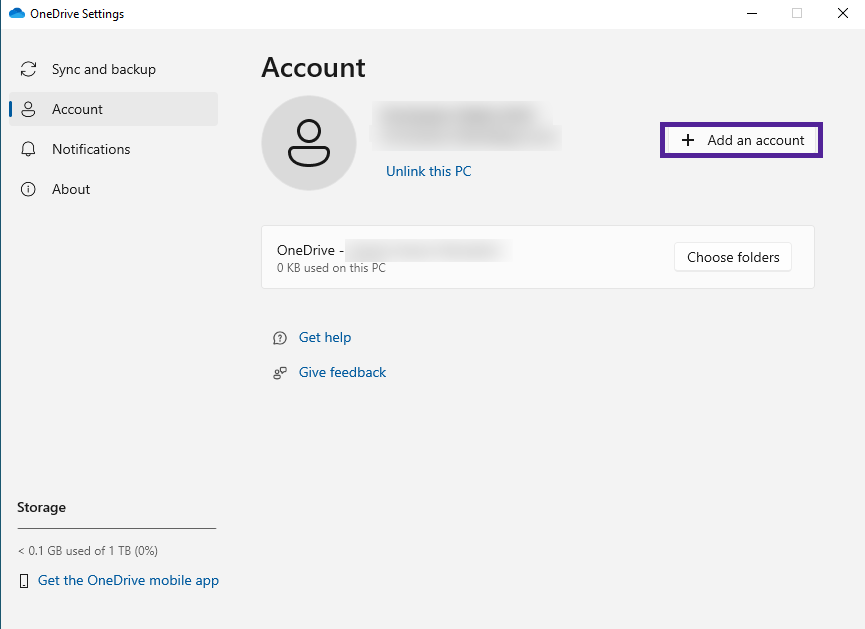Click the OneDrive cloud icon in title bar

[x=16, y=14]
